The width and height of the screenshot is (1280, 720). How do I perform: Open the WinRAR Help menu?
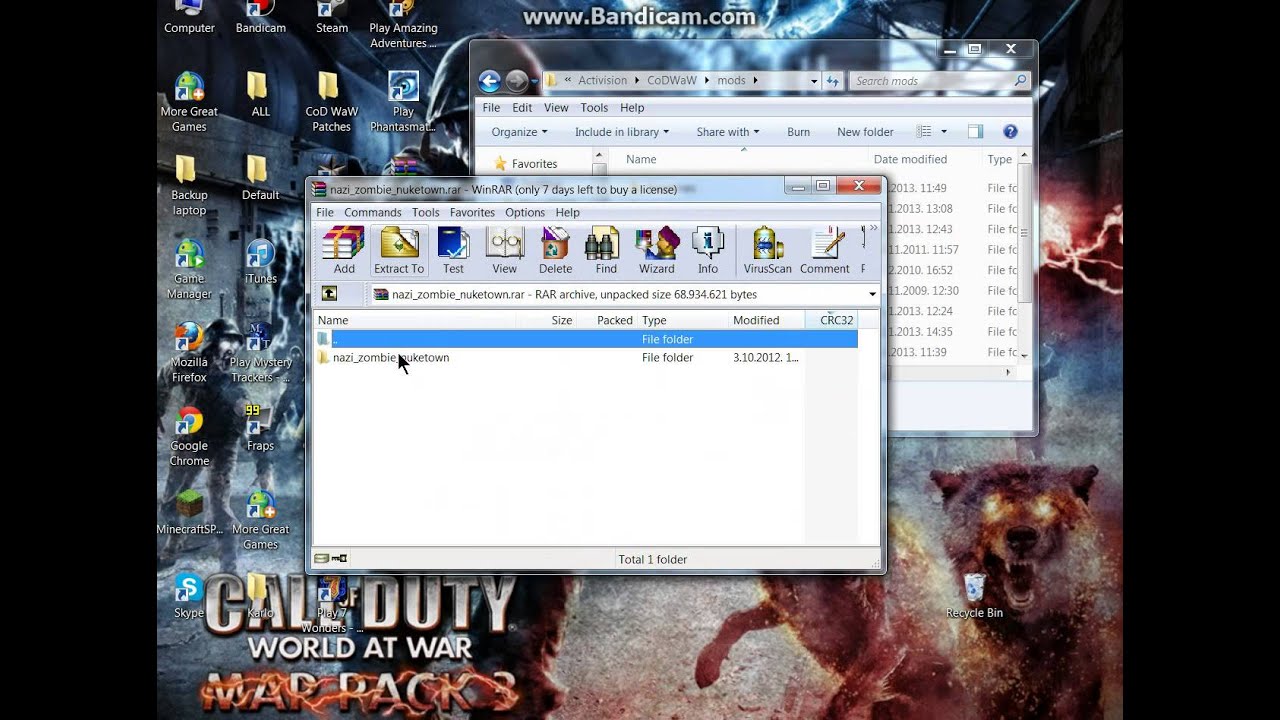[x=567, y=212]
